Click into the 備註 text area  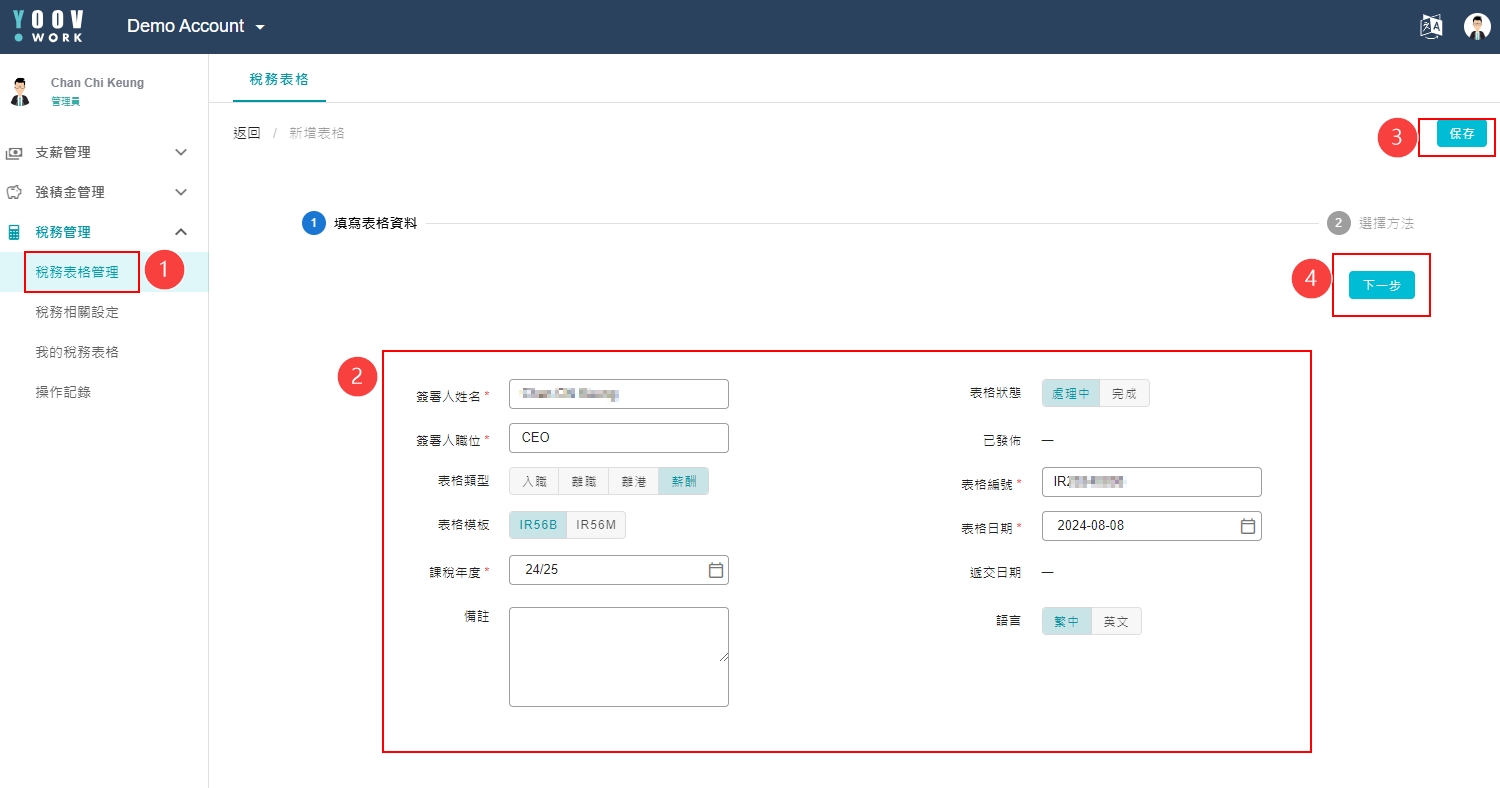point(618,656)
